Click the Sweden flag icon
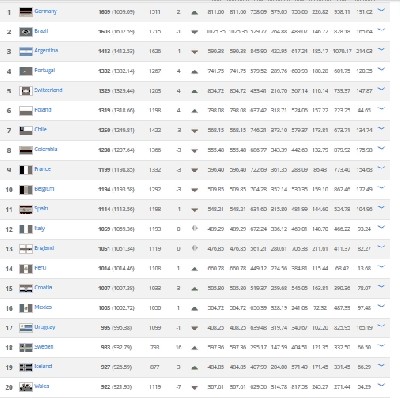Viewport: 400px width, 398px height. coord(26,348)
